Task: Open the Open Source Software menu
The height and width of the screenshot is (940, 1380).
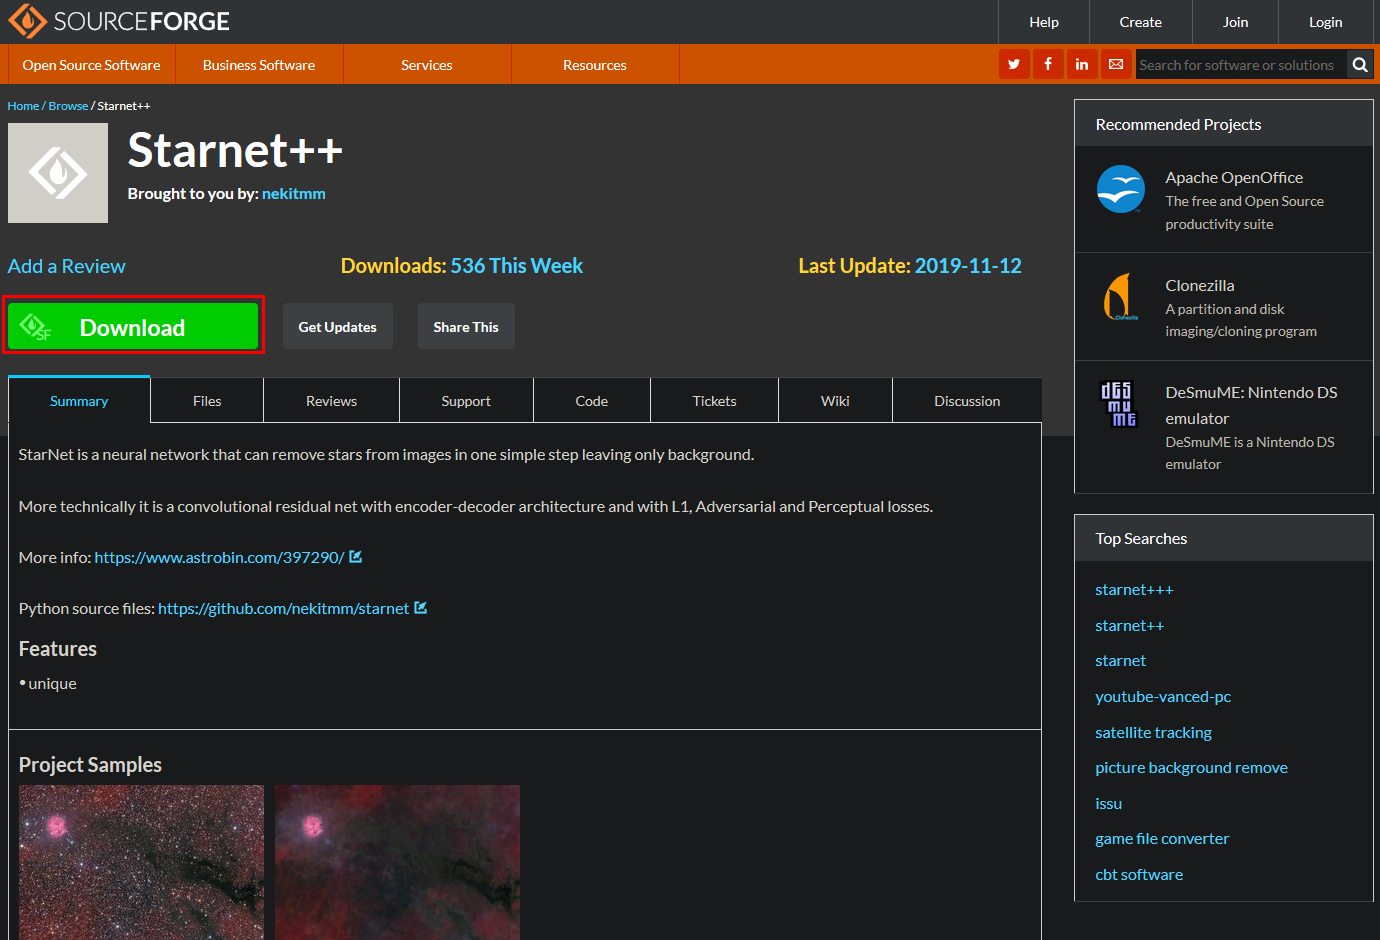Action: pos(92,65)
